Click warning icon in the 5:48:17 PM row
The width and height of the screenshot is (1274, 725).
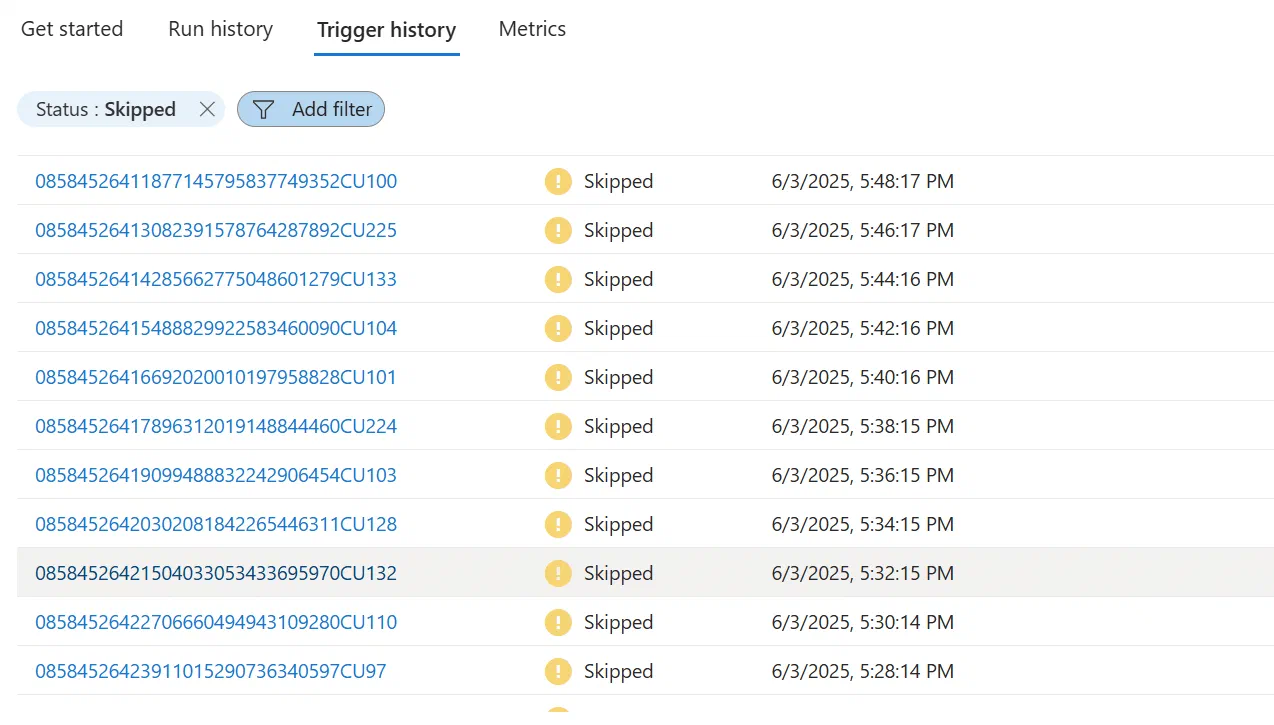[x=558, y=181]
